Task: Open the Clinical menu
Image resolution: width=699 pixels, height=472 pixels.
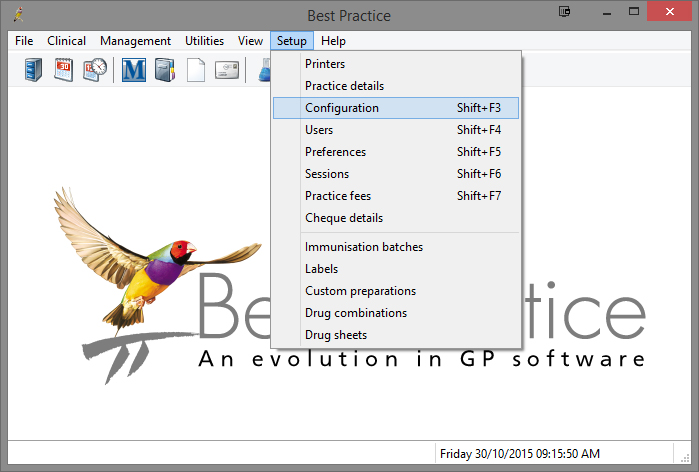Action: point(67,41)
